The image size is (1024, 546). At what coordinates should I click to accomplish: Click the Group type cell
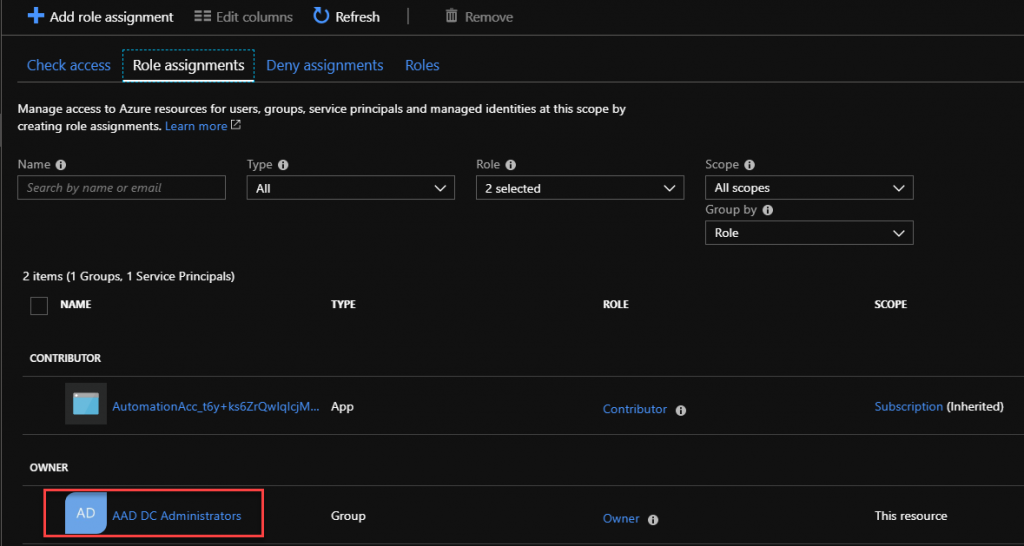(348, 516)
